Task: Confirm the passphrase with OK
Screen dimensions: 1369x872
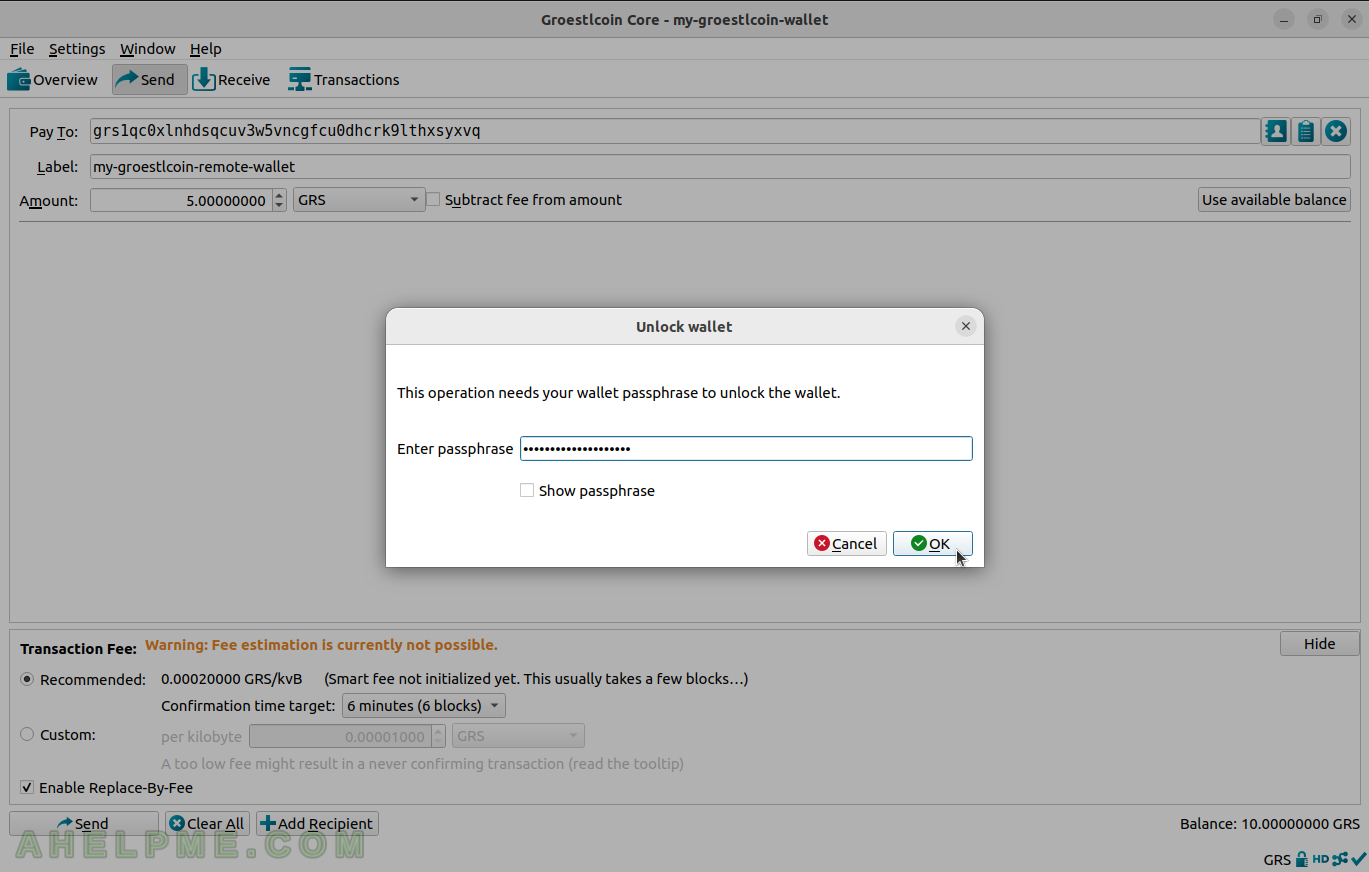Action: tap(932, 543)
